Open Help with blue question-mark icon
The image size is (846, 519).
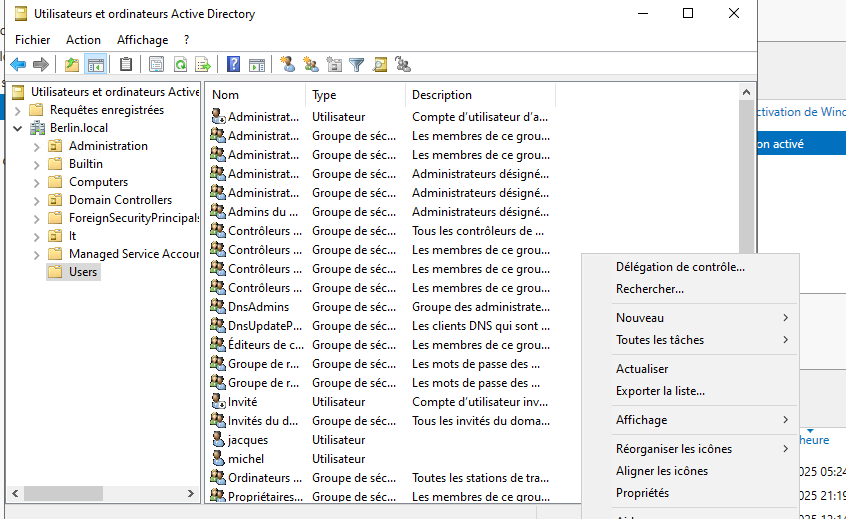click(x=233, y=65)
